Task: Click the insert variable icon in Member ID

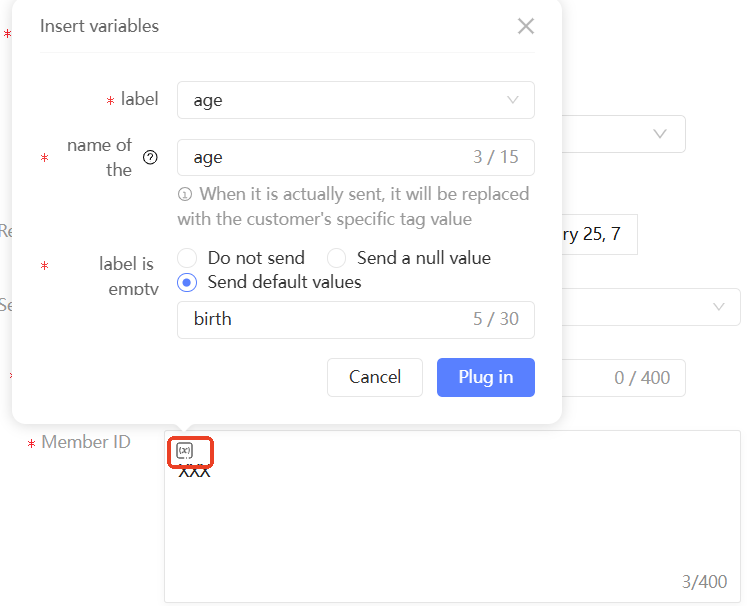Action: [184, 451]
